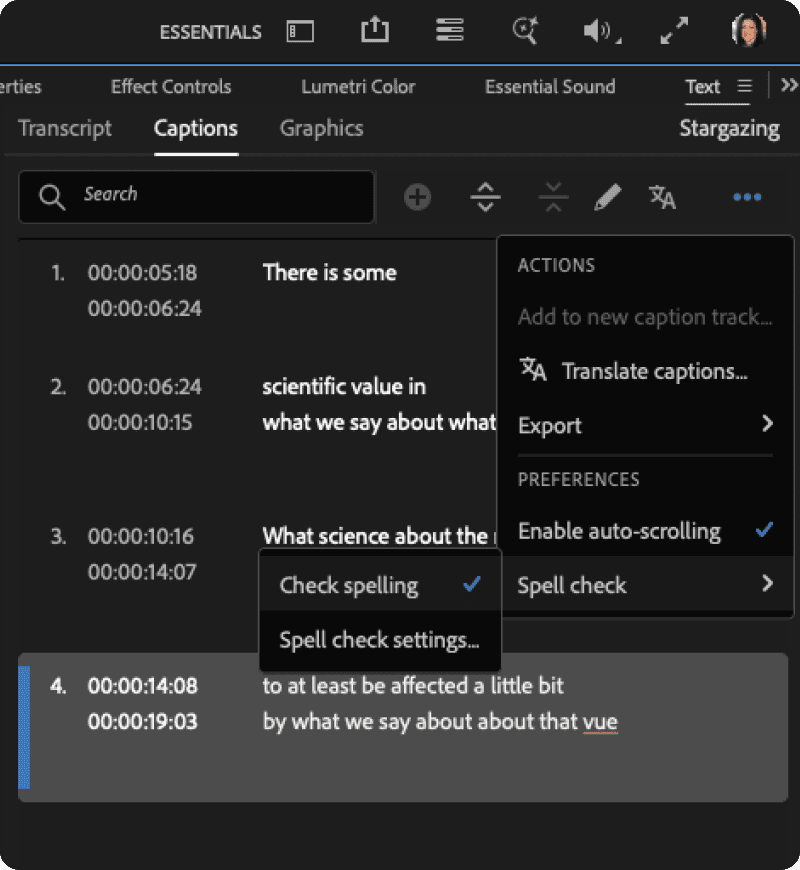Click the translate icon beside Translate captions
800x870 pixels.
[533, 370]
